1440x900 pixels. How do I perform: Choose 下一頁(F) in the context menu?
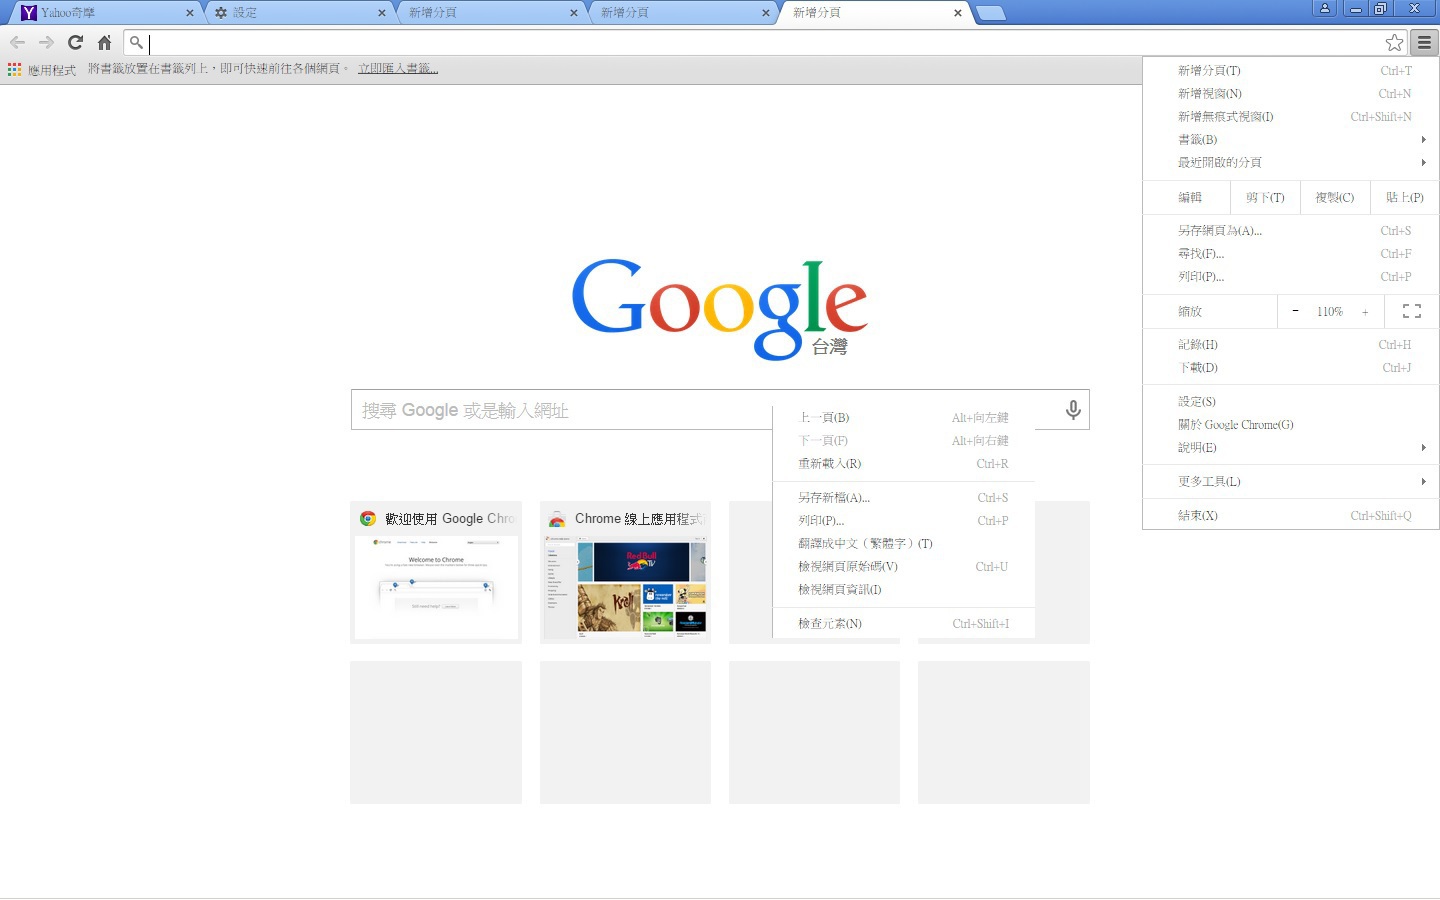click(x=904, y=440)
